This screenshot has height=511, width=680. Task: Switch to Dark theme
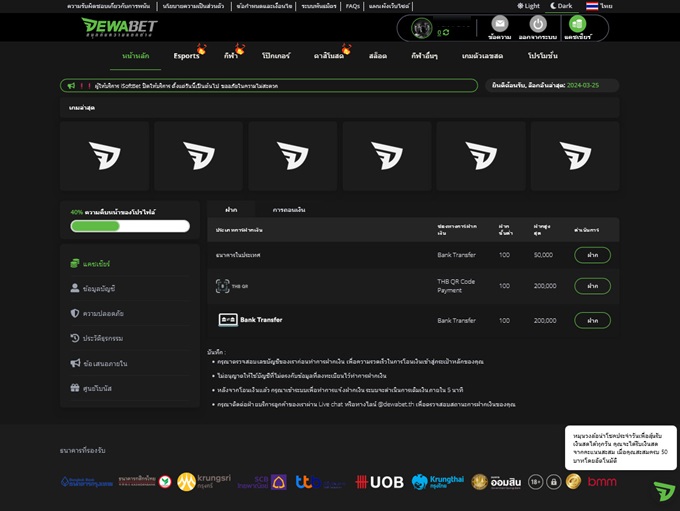point(561,6)
